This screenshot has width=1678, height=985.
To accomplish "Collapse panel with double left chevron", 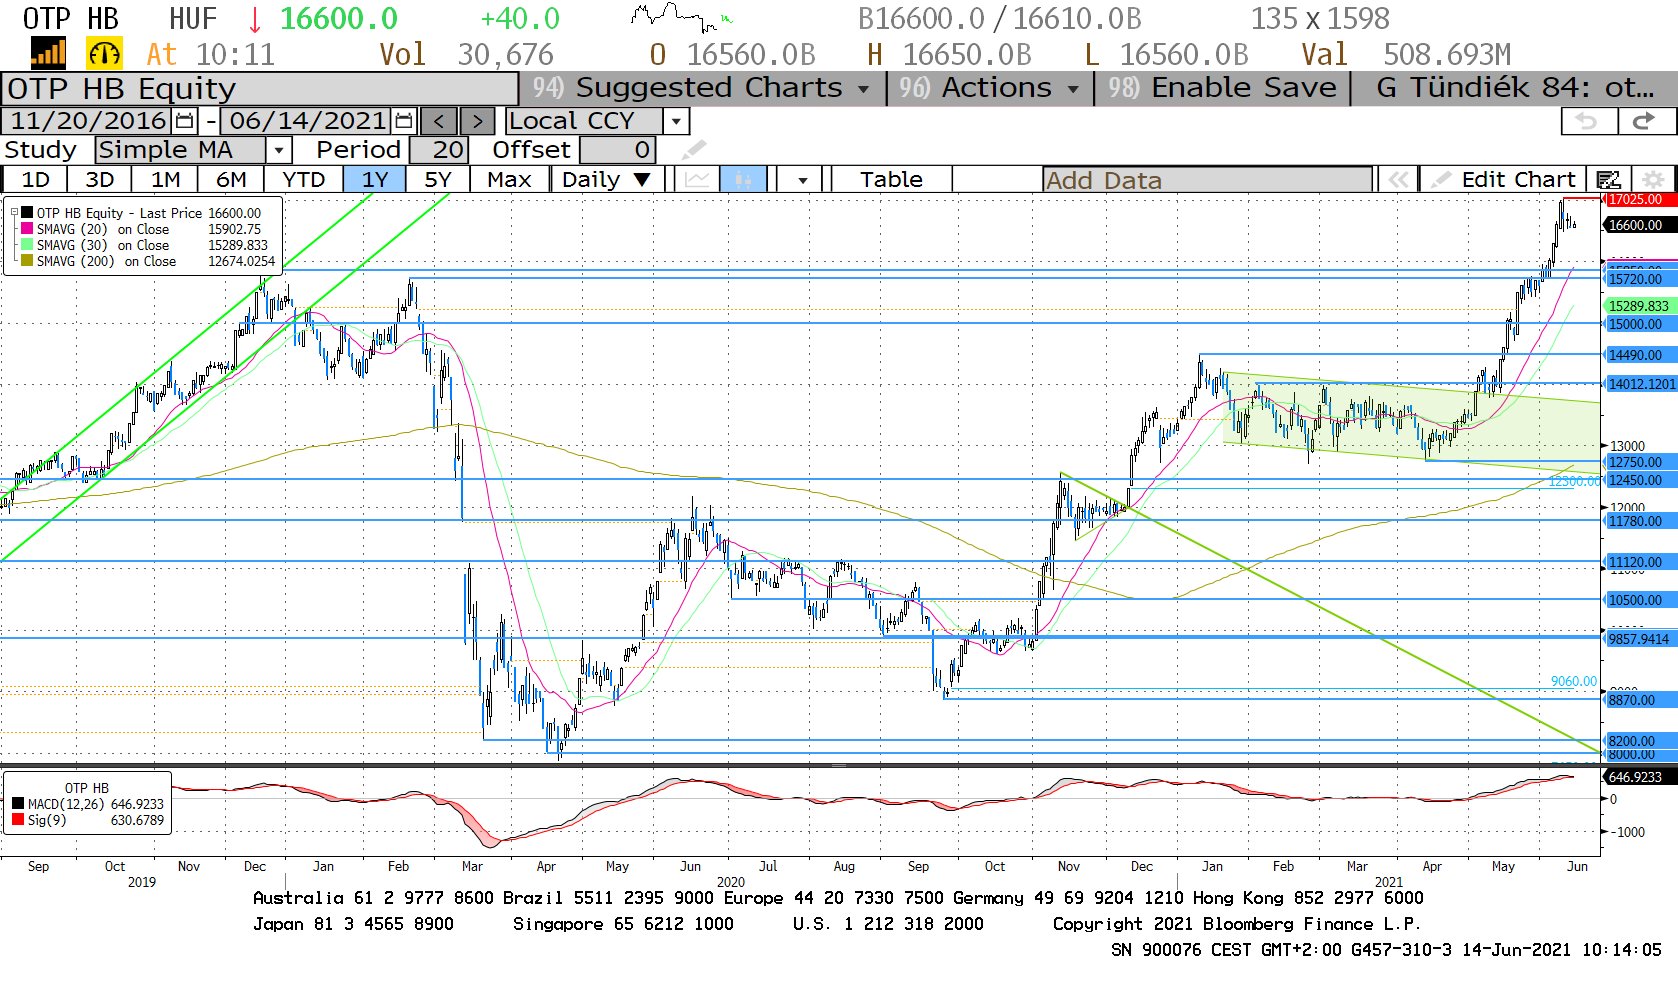I will [x=1398, y=180].
